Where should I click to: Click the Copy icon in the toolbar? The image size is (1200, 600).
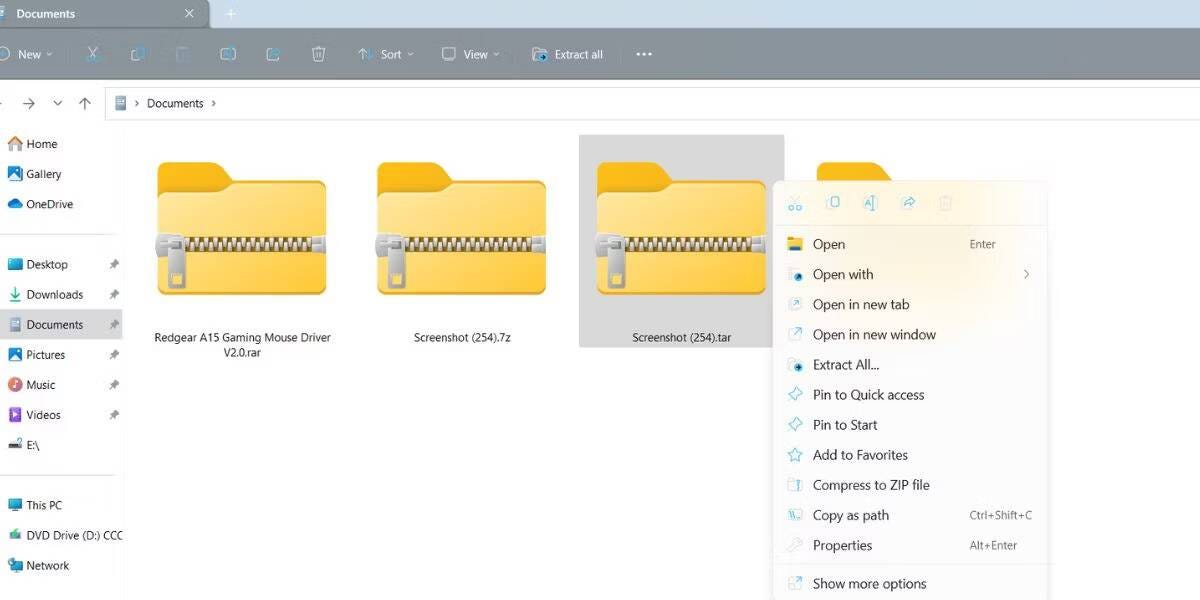coord(138,53)
